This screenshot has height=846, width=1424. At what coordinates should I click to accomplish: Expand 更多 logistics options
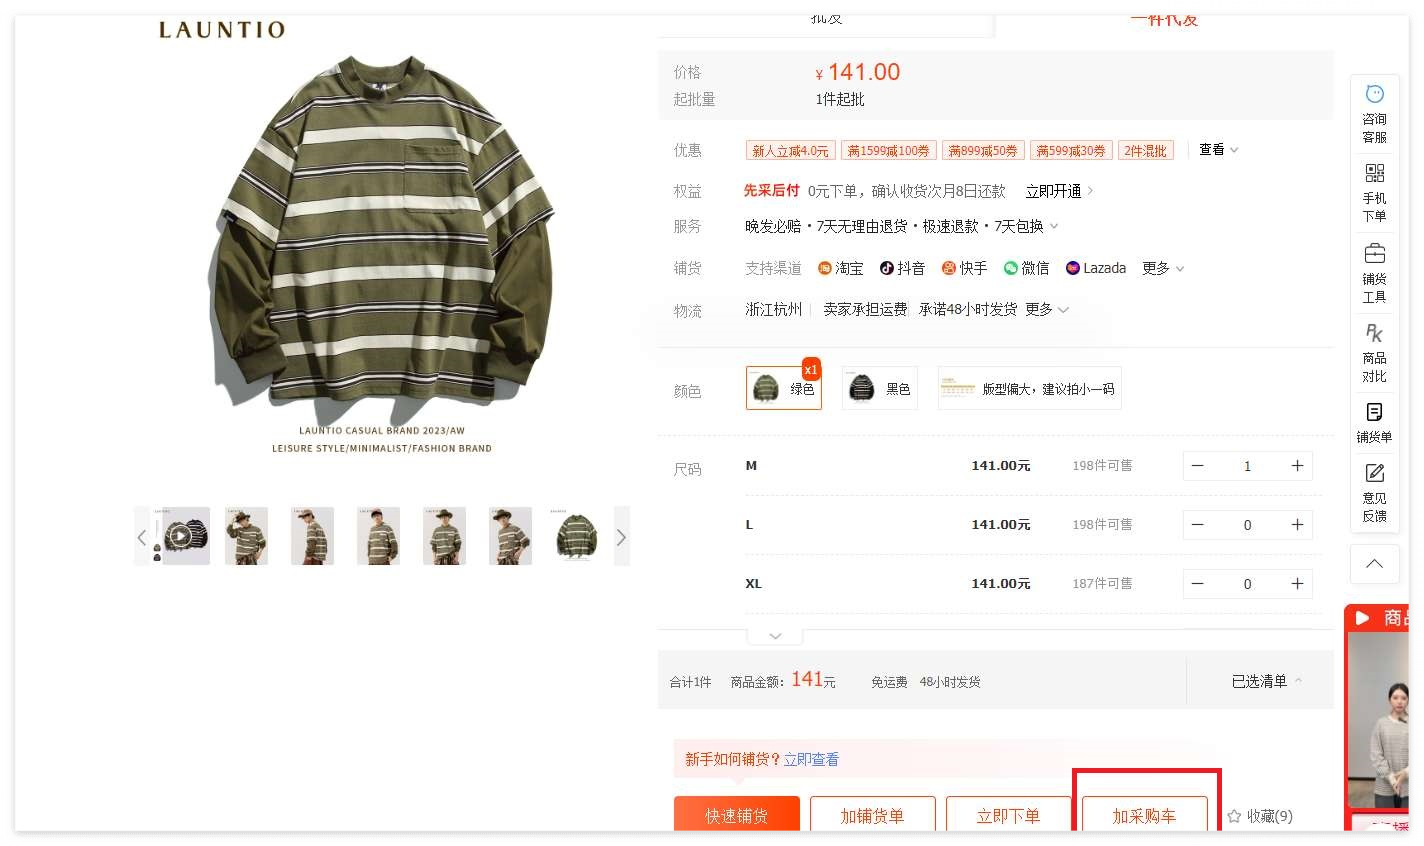(1047, 310)
